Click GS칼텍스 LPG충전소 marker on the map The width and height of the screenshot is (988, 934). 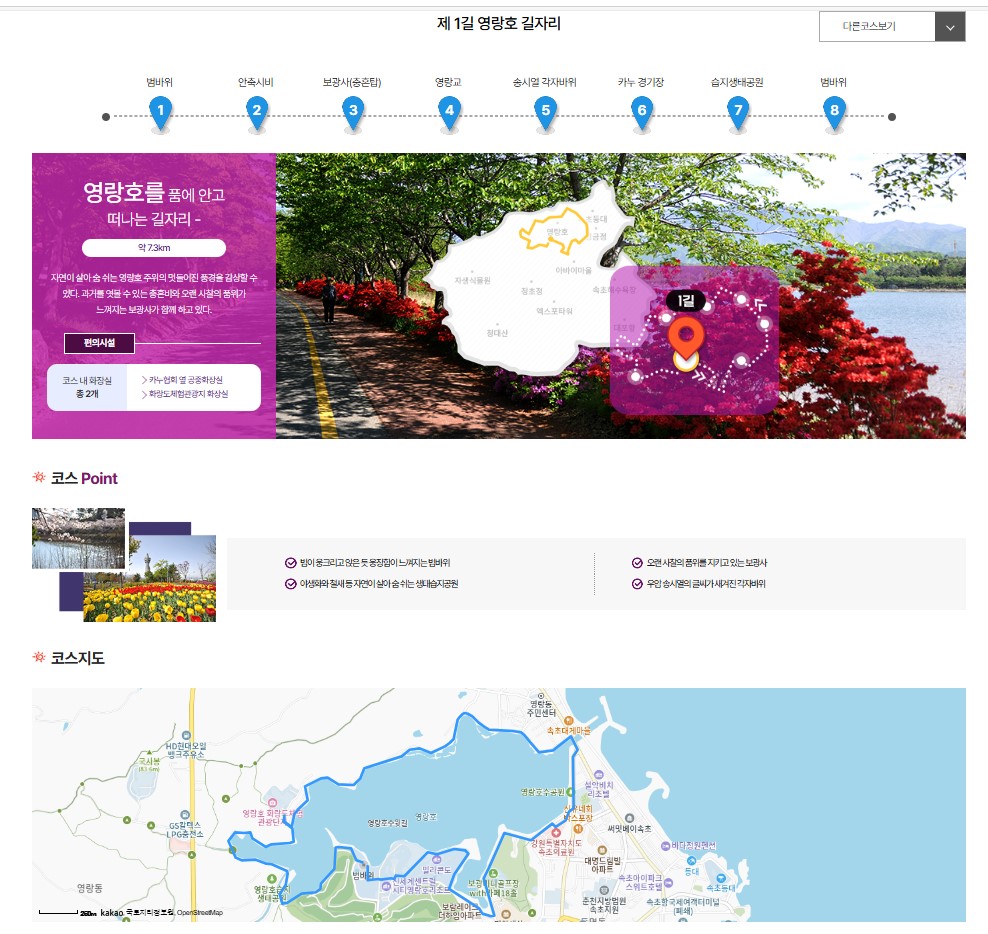pos(185,815)
